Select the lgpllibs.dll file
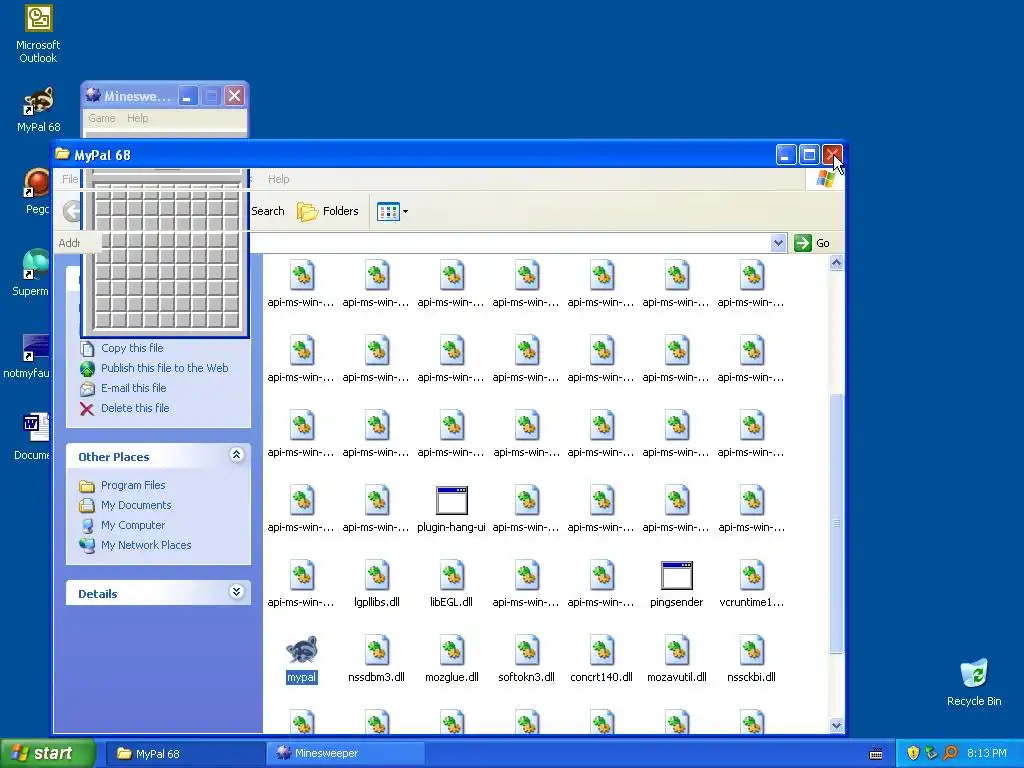Viewport: 1024px width, 768px height. (x=377, y=584)
